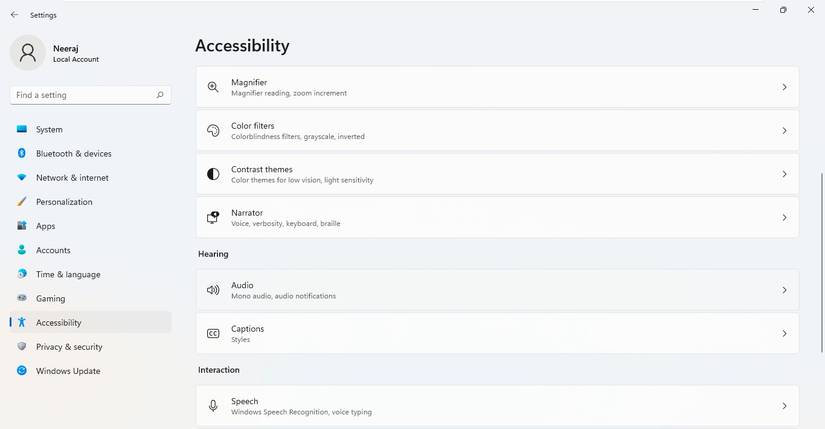Select Privacy & security category

point(69,347)
